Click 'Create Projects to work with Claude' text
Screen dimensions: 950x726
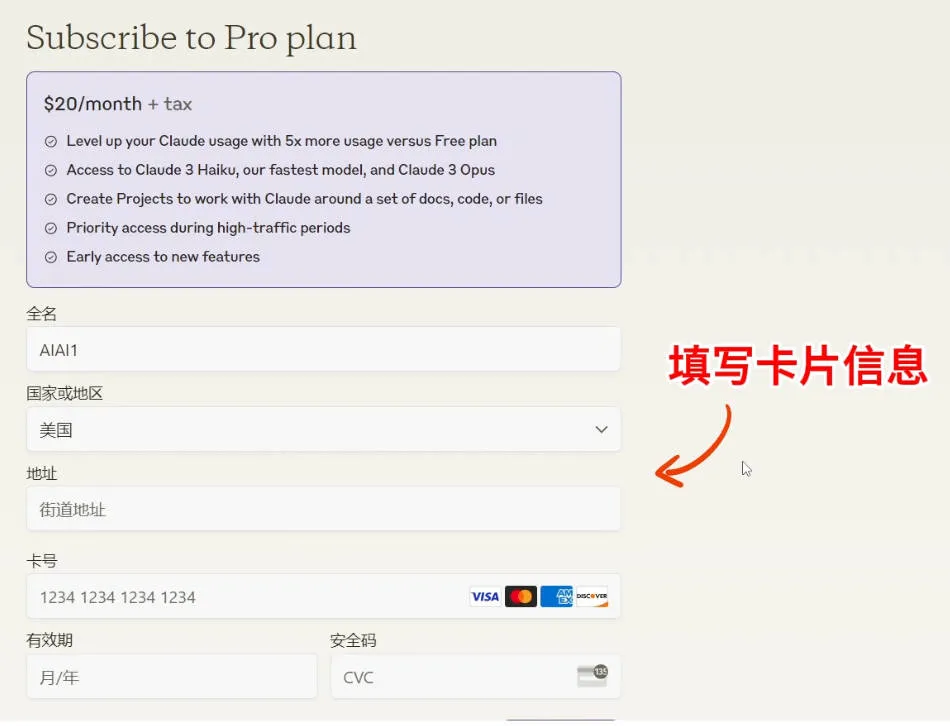[x=305, y=199]
